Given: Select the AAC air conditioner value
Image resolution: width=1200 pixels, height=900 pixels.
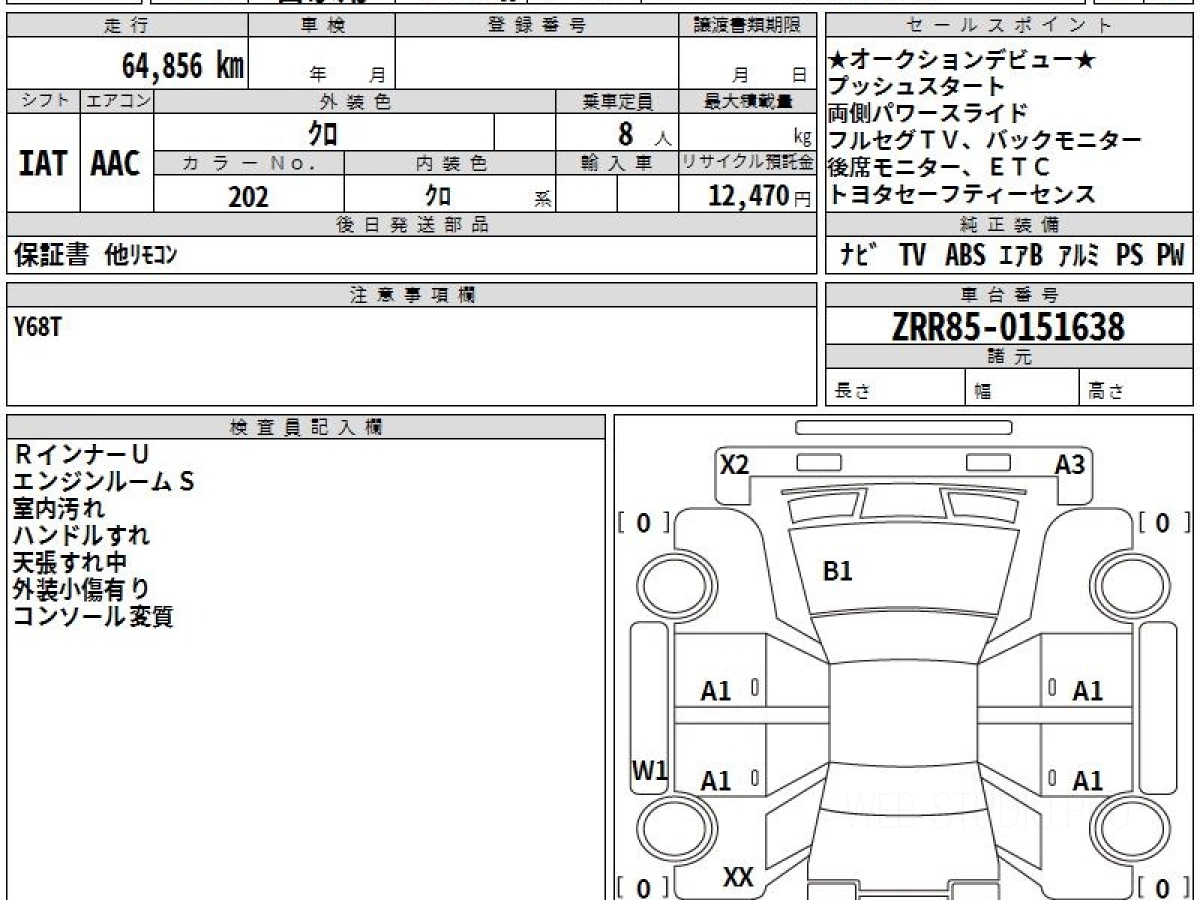Looking at the screenshot, I should click(x=116, y=164).
